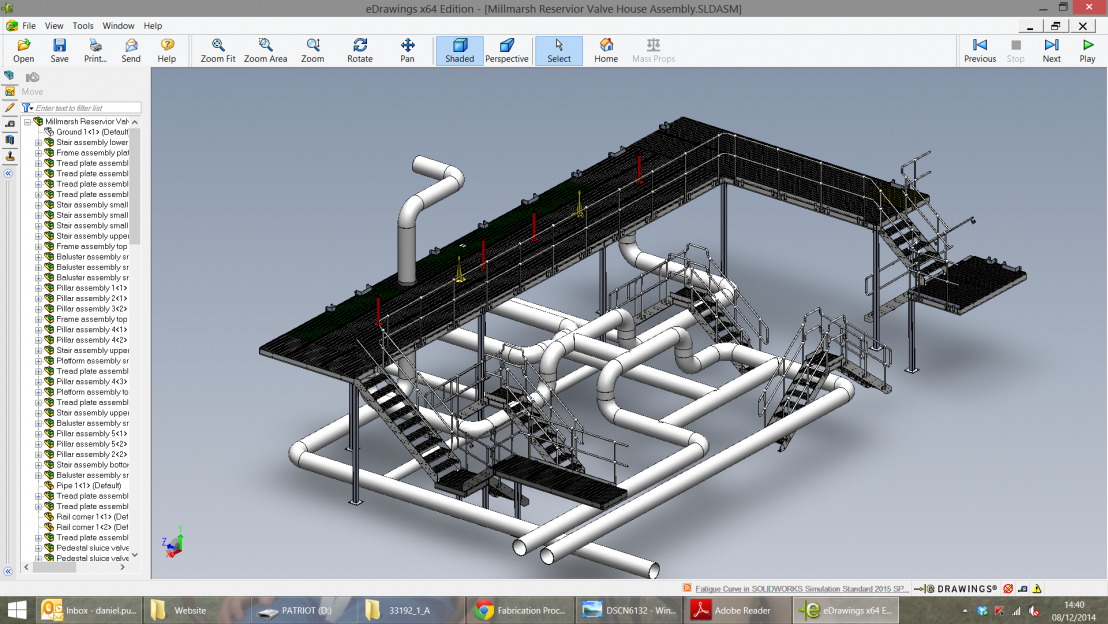This screenshot has width=1108, height=624.
Task: Open the Tools menu
Action: [x=82, y=25]
